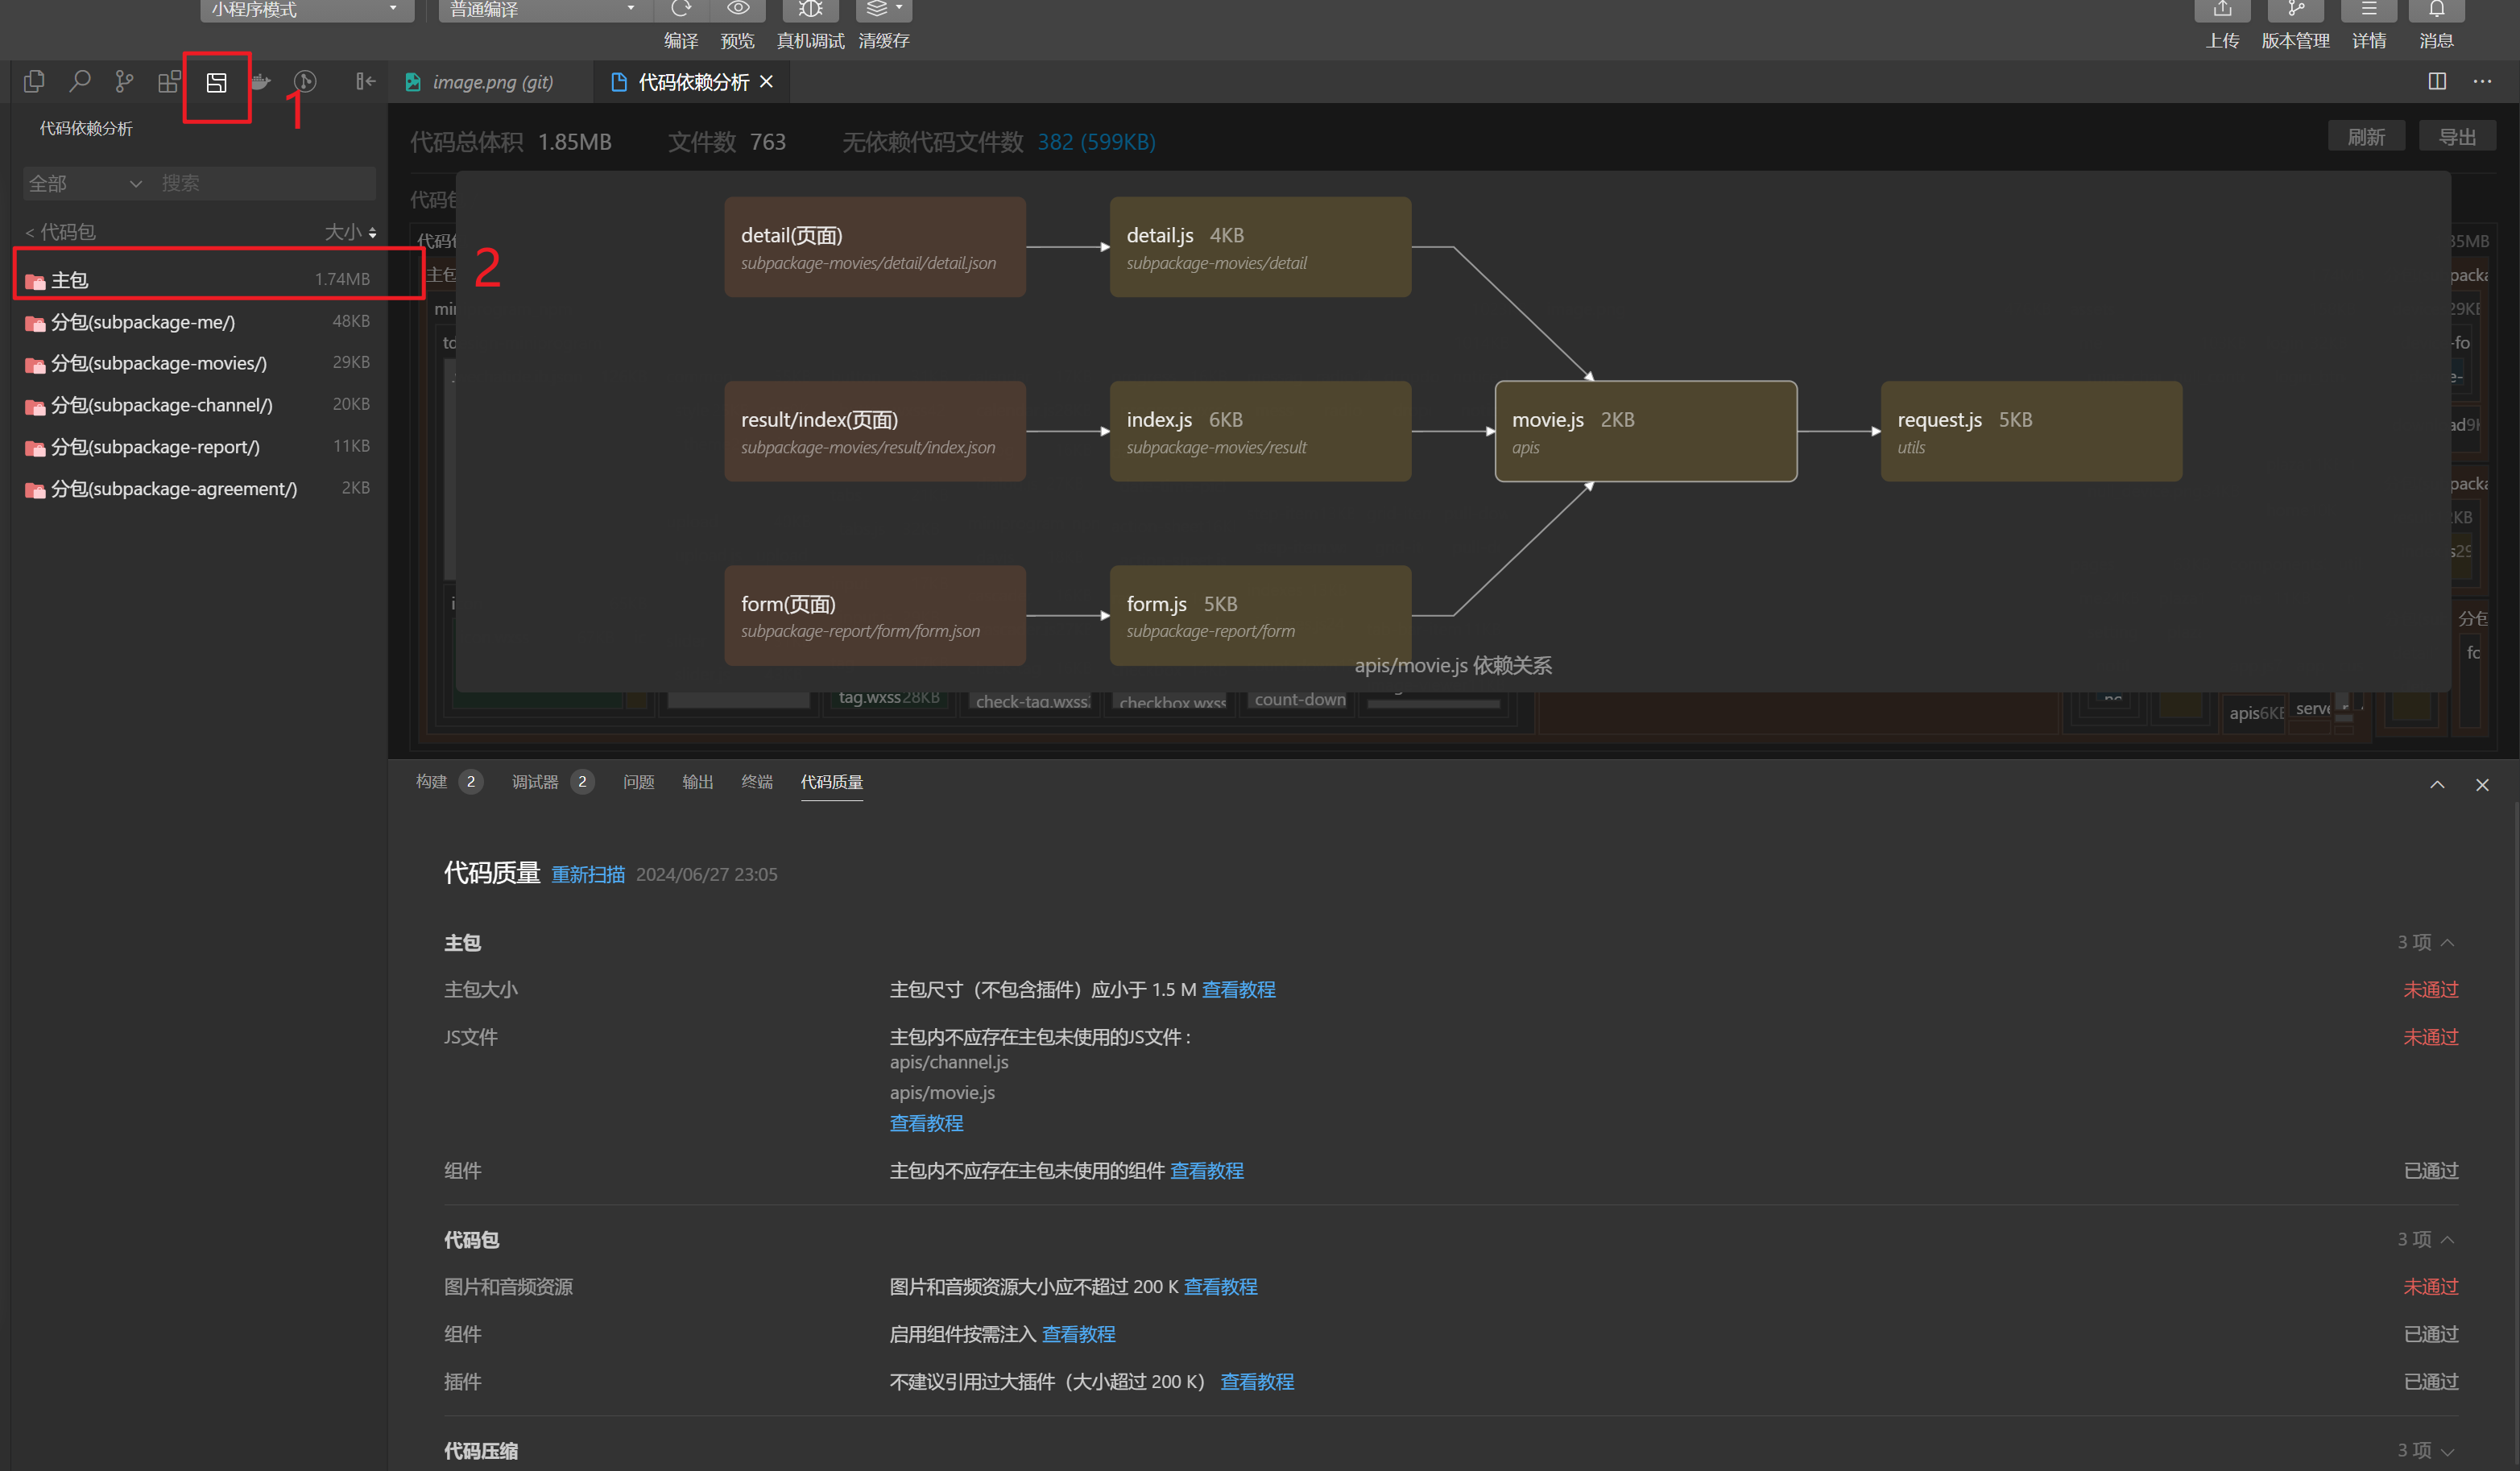
Task: Click the 上传 upload icon
Action: tap(2222, 10)
